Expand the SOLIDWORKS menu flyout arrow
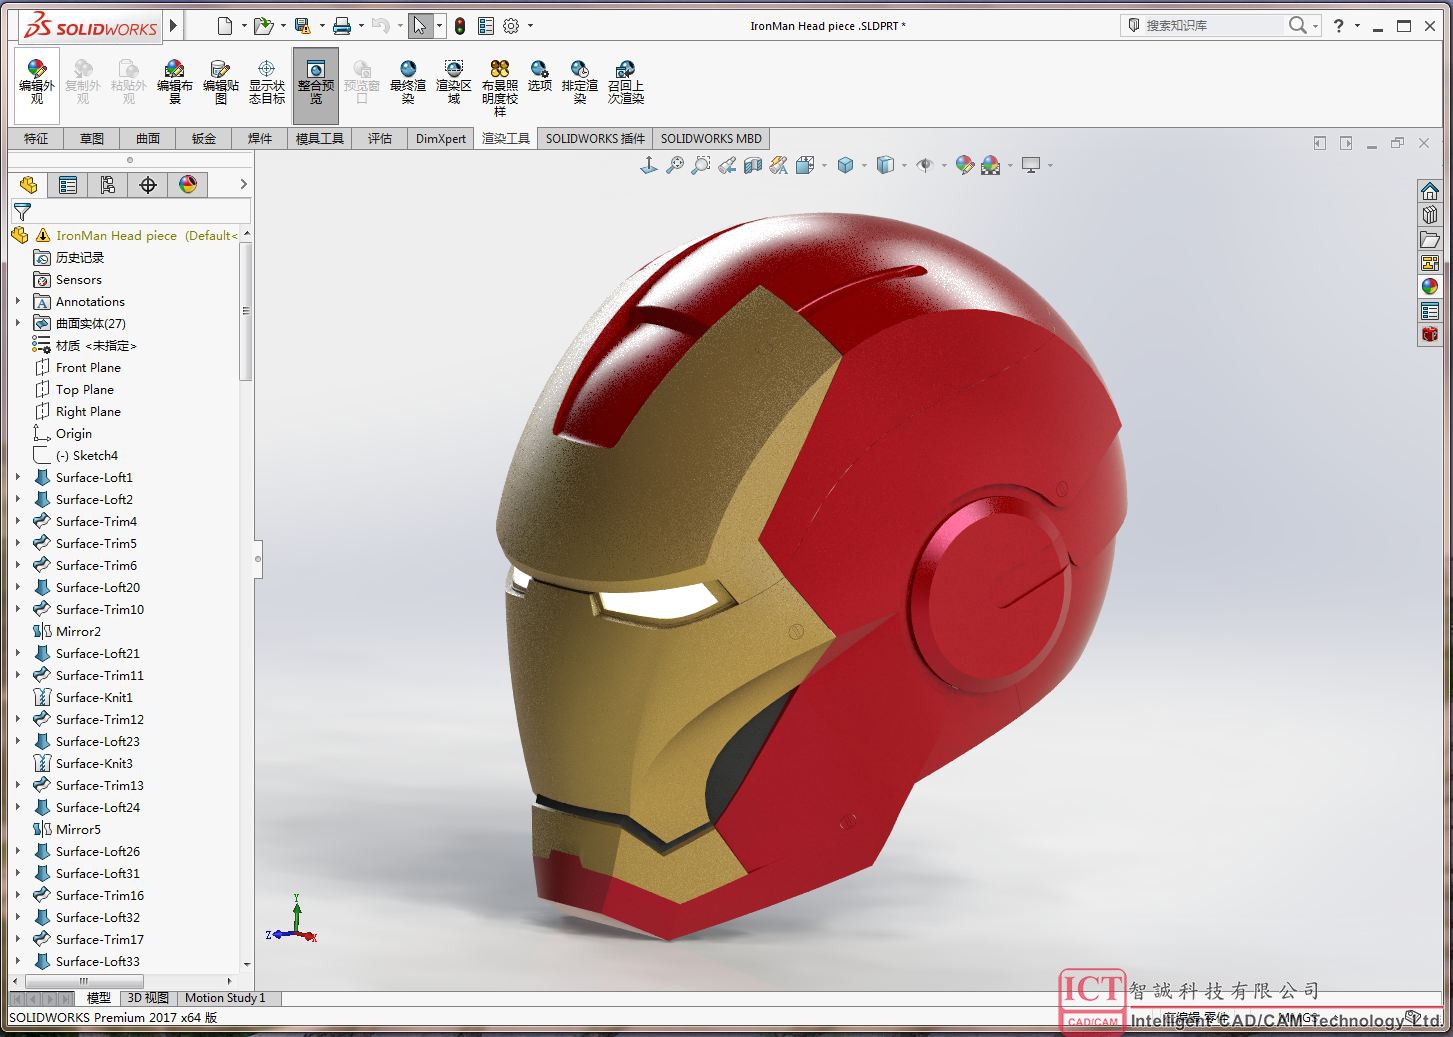Viewport: 1453px width, 1037px height. coord(174,26)
